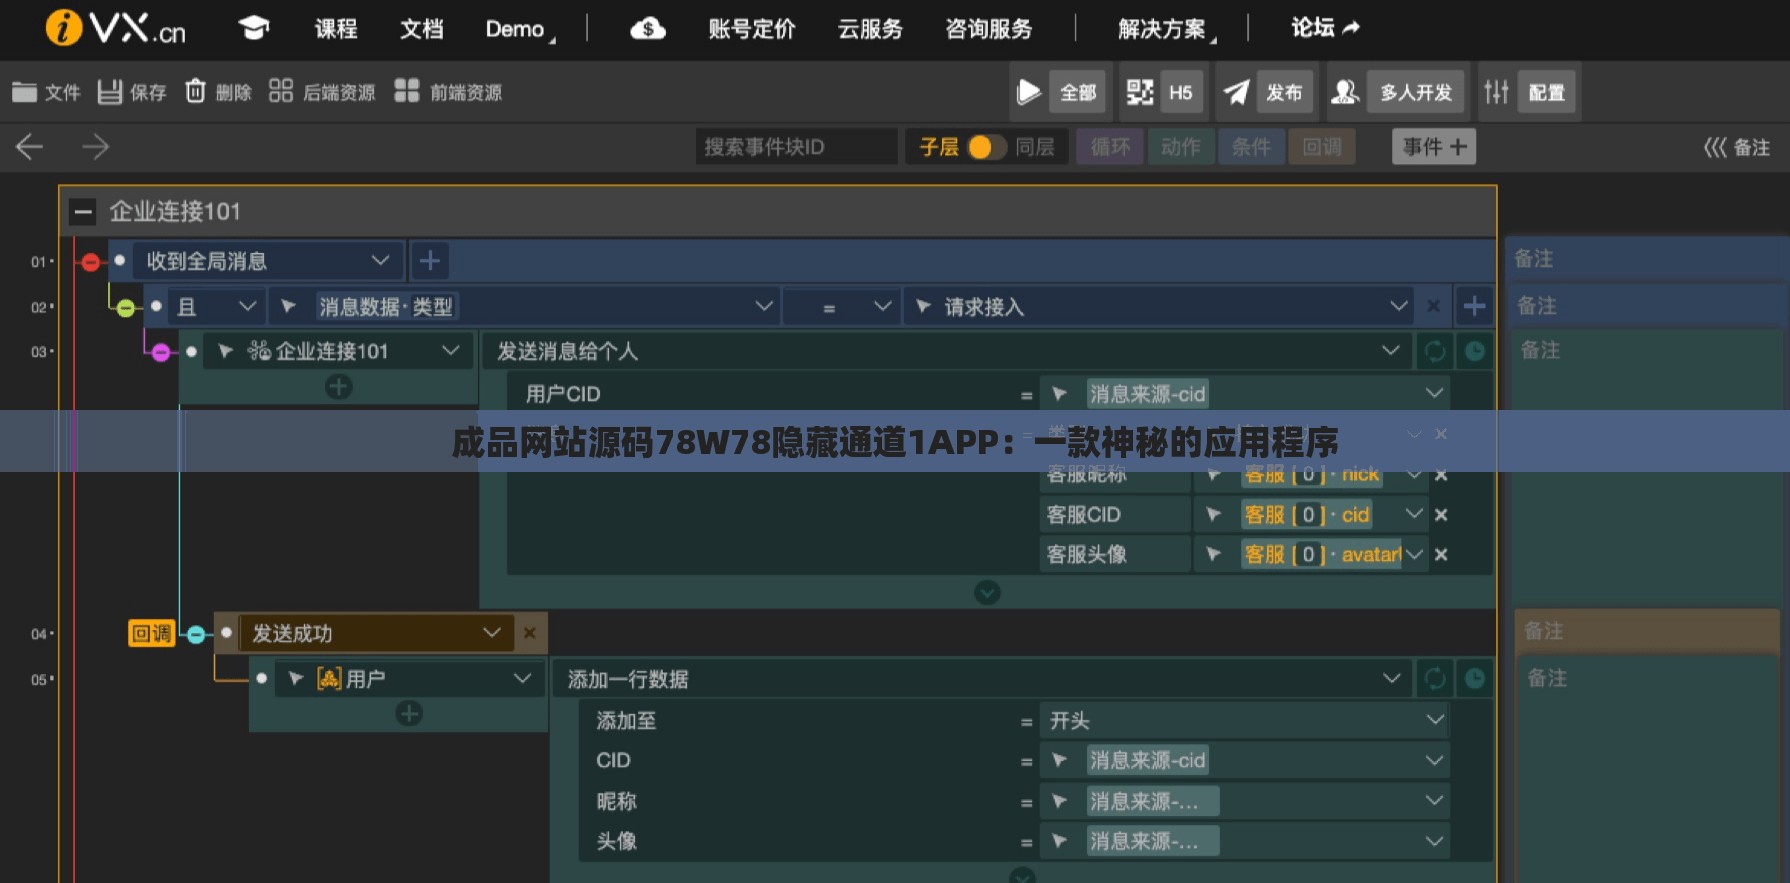Click 搜索事件块ID search field
The image size is (1790, 883).
point(796,147)
